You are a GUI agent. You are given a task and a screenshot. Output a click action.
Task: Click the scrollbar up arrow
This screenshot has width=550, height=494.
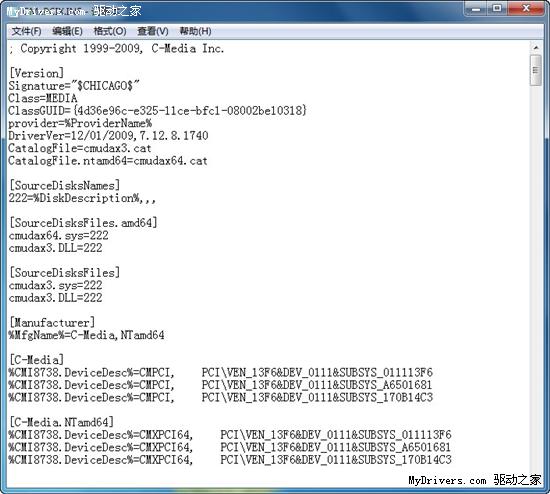(x=536, y=48)
